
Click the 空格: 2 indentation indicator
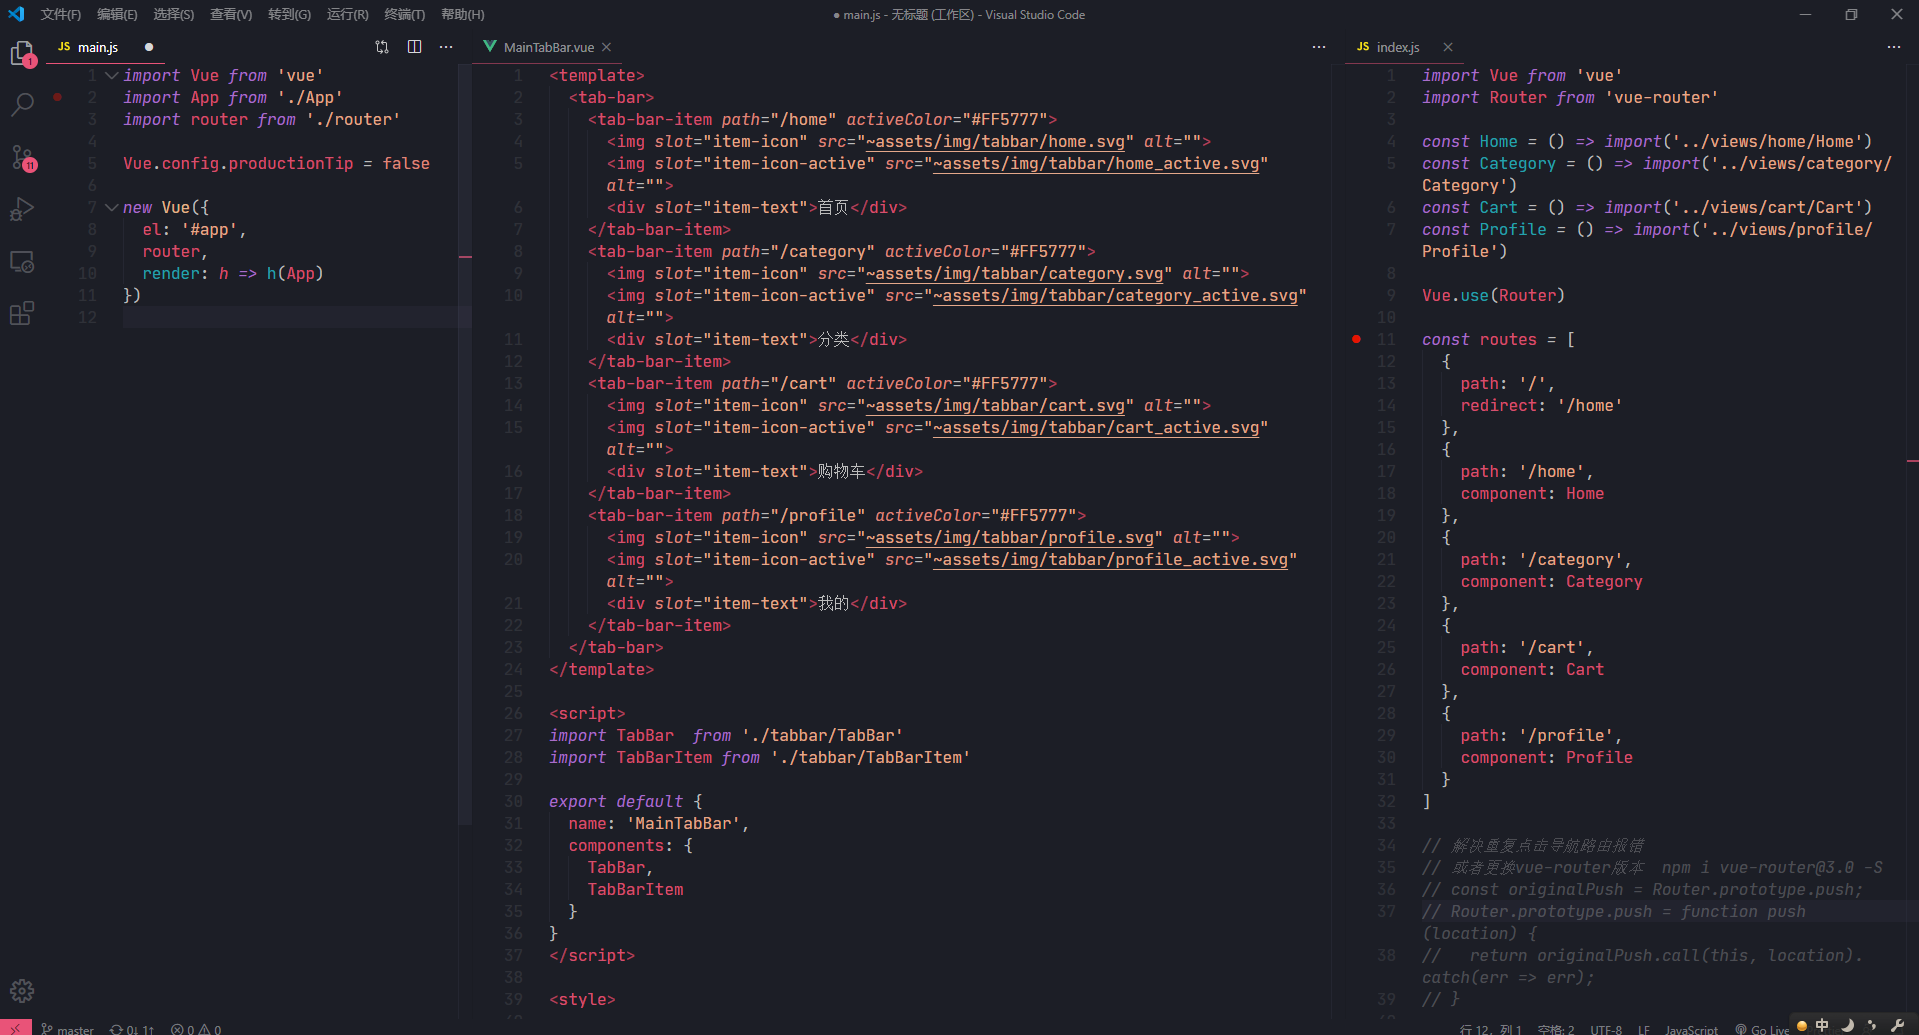[x=1555, y=1029]
